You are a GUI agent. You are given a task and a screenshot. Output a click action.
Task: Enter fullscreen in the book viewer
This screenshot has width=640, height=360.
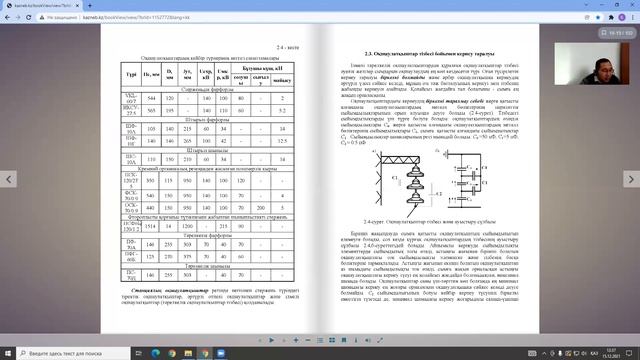pos(380,340)
